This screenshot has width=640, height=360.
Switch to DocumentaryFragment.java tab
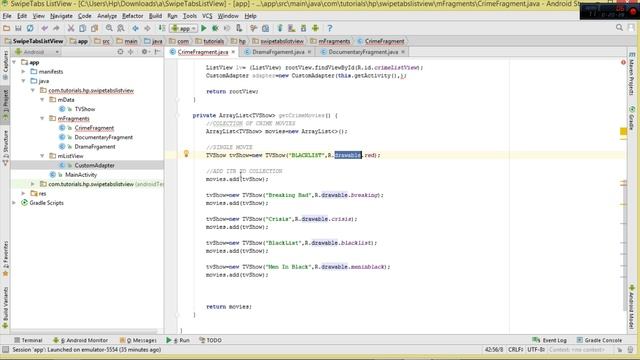pos(363,52)
